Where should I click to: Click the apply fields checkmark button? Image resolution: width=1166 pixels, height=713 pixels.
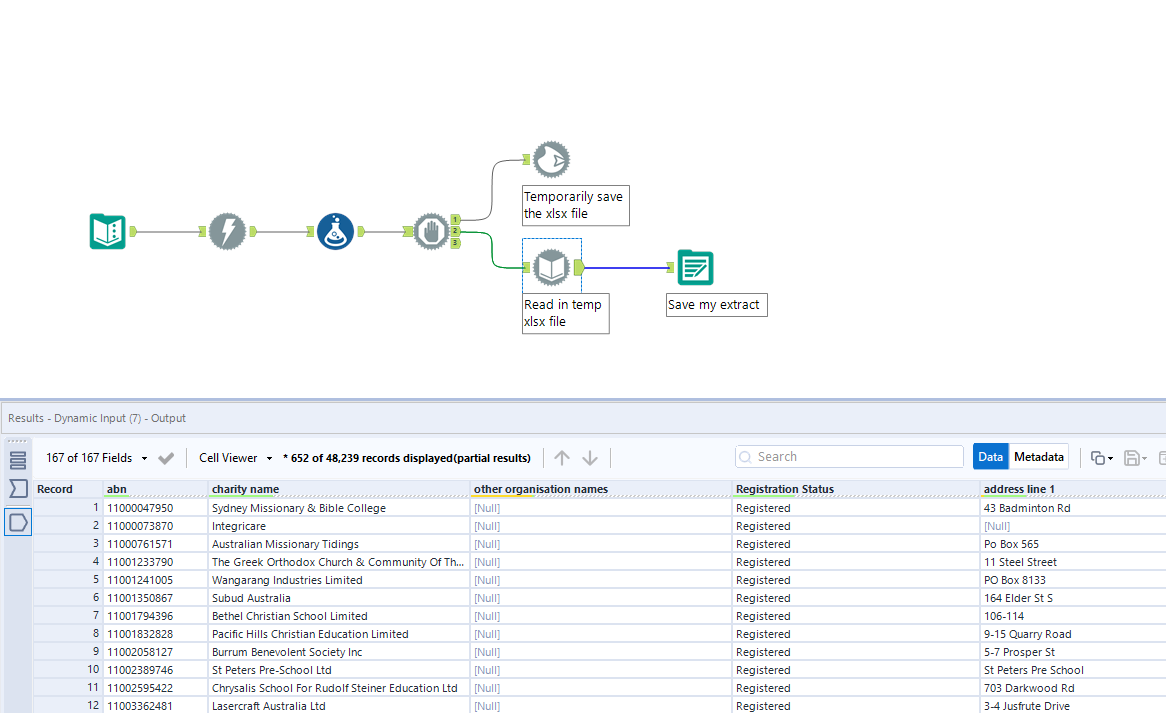click(166, 457)
